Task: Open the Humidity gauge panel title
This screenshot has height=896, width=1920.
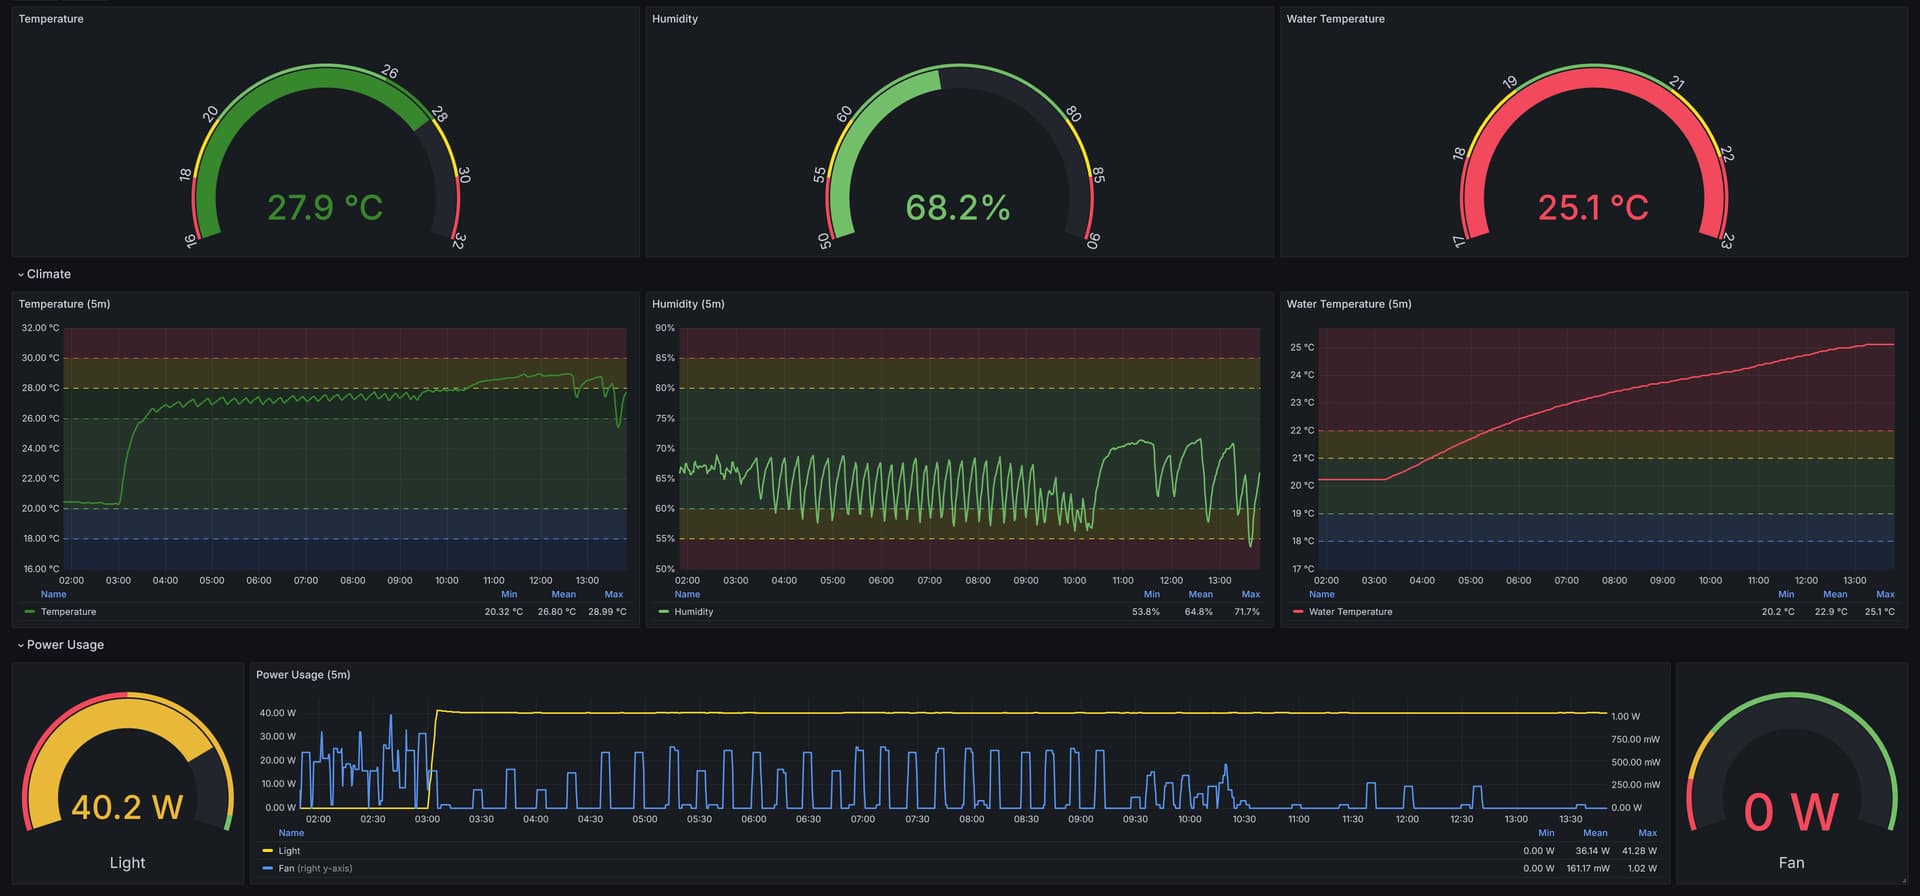Action: click(x=675, y=19)
